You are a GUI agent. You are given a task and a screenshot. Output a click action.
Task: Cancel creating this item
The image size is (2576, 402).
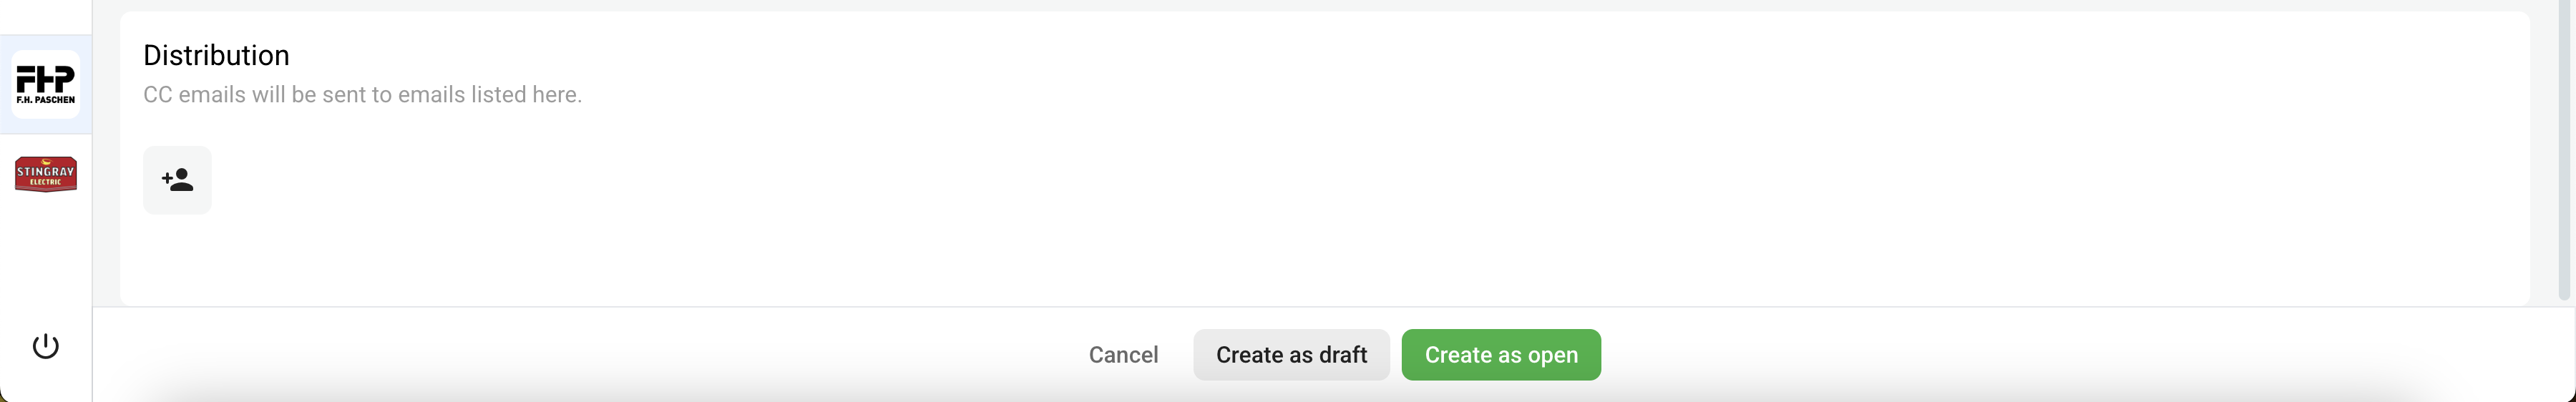click(x=1123, y=355)
